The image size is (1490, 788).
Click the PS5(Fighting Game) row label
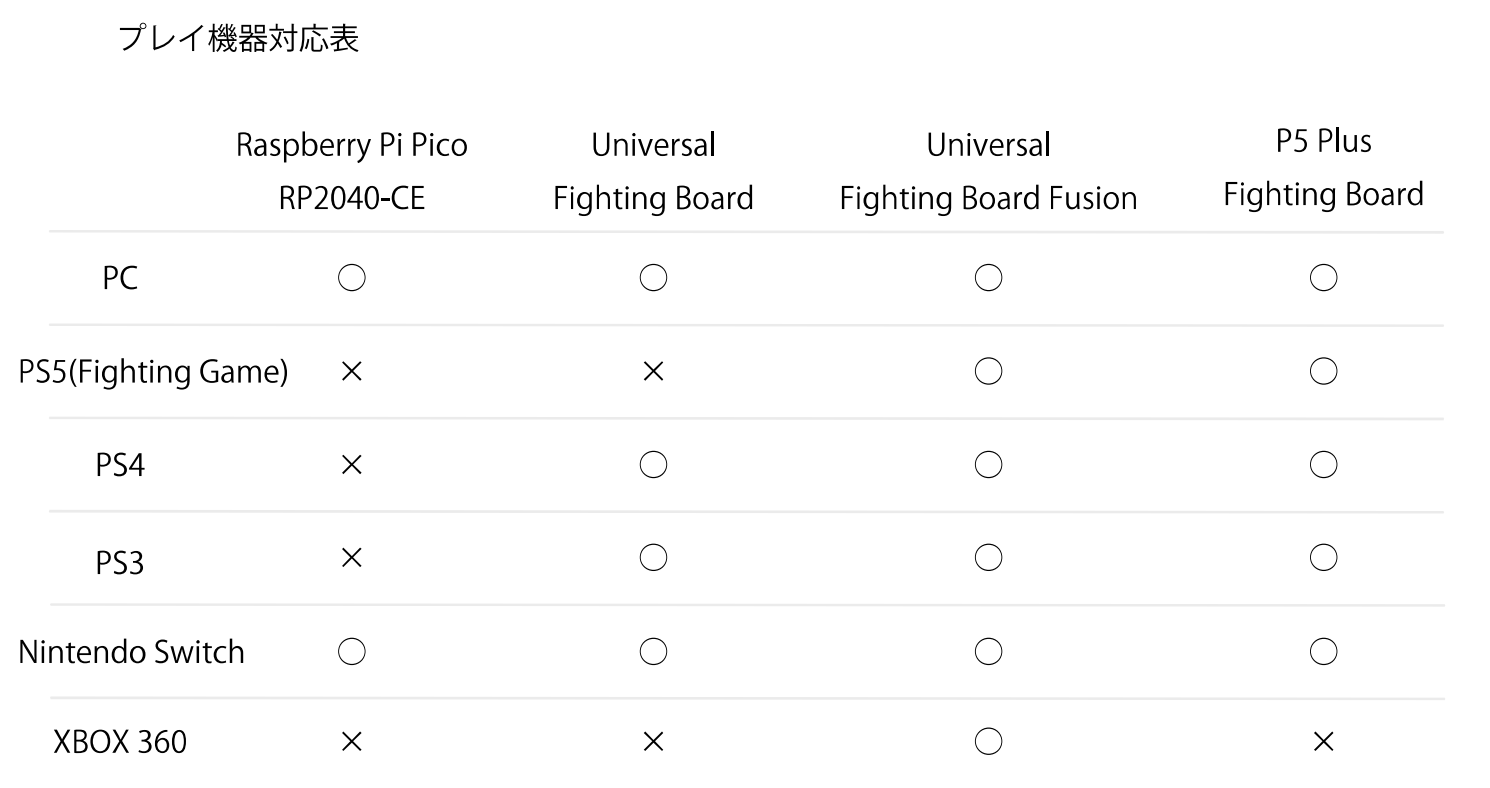click(154, 372)
